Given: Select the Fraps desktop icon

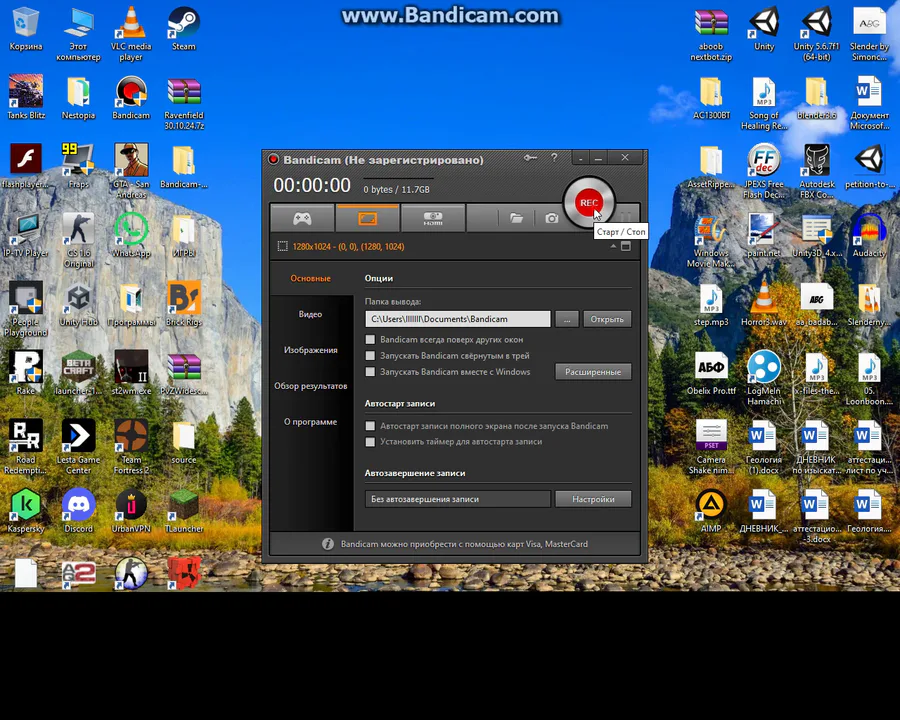Looking at the screenshot, I should (x=78, y=165).
